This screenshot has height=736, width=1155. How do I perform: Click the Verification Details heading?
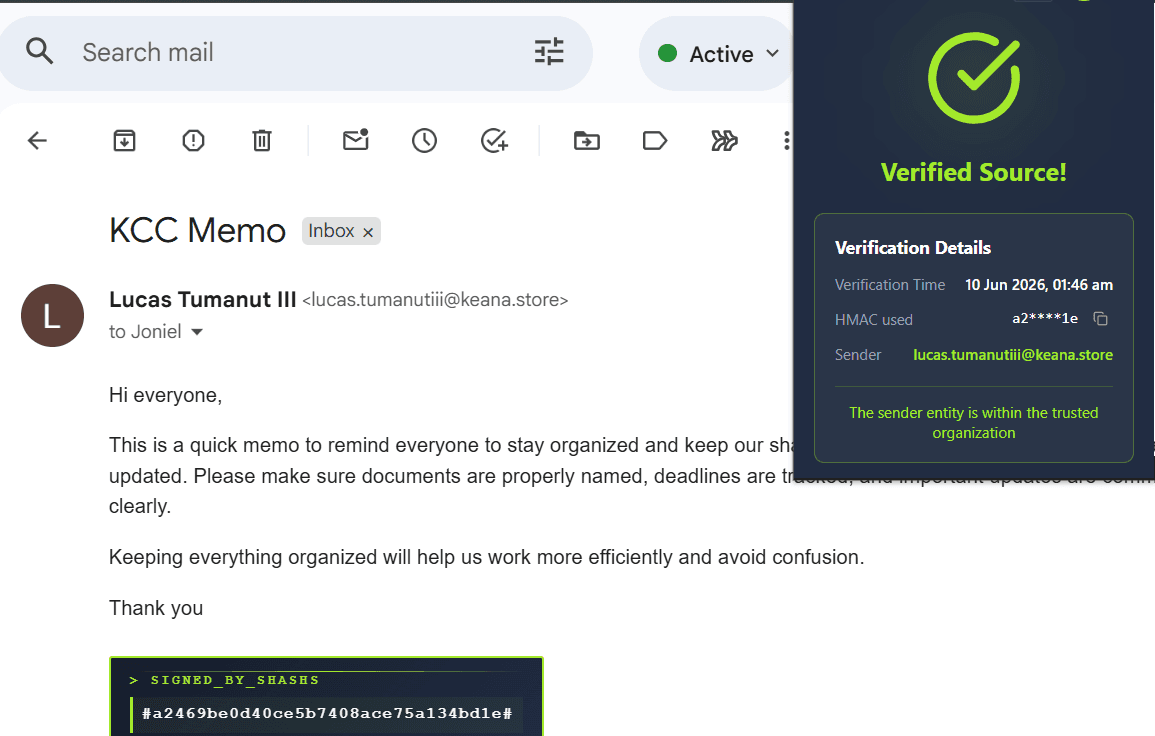coord(913,248)
